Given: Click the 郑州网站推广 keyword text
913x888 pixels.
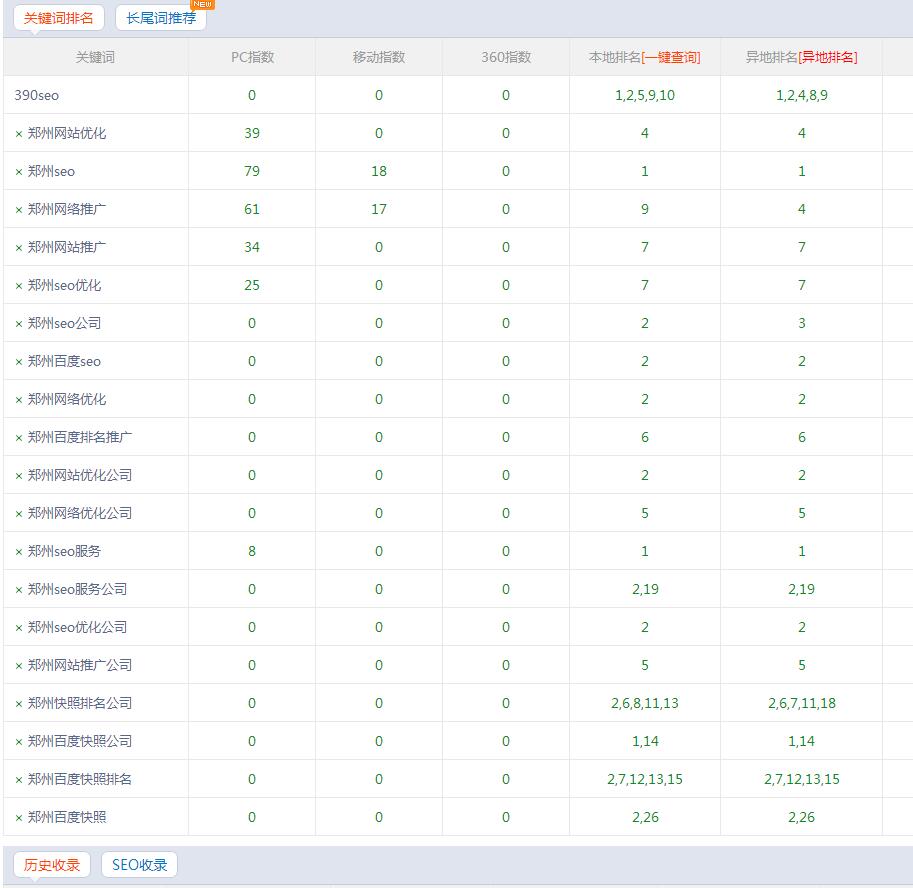Looking at the screenshot, I should (67, 248).
